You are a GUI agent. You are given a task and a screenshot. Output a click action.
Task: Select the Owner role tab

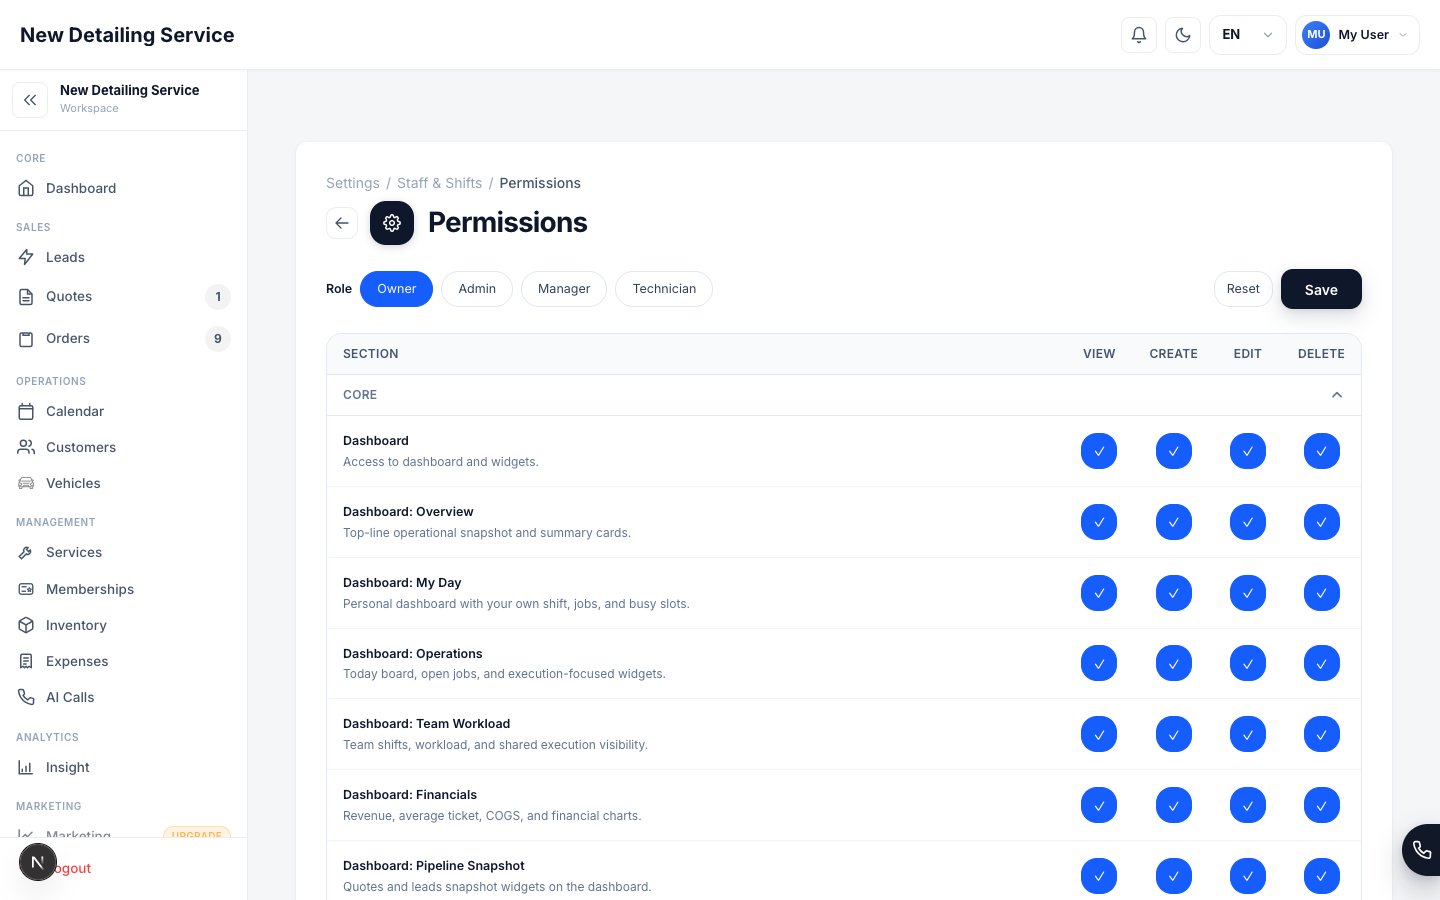click(x=397, y=289)
